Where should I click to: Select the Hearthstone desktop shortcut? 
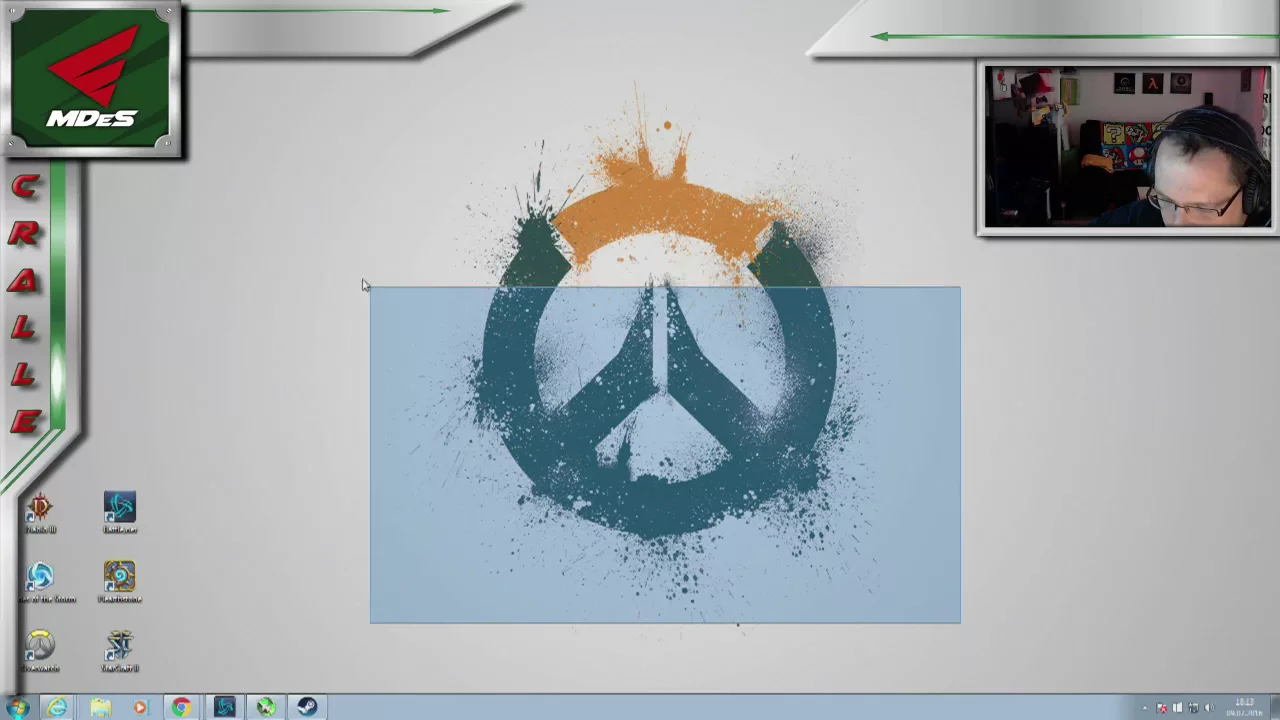[120, 583]
